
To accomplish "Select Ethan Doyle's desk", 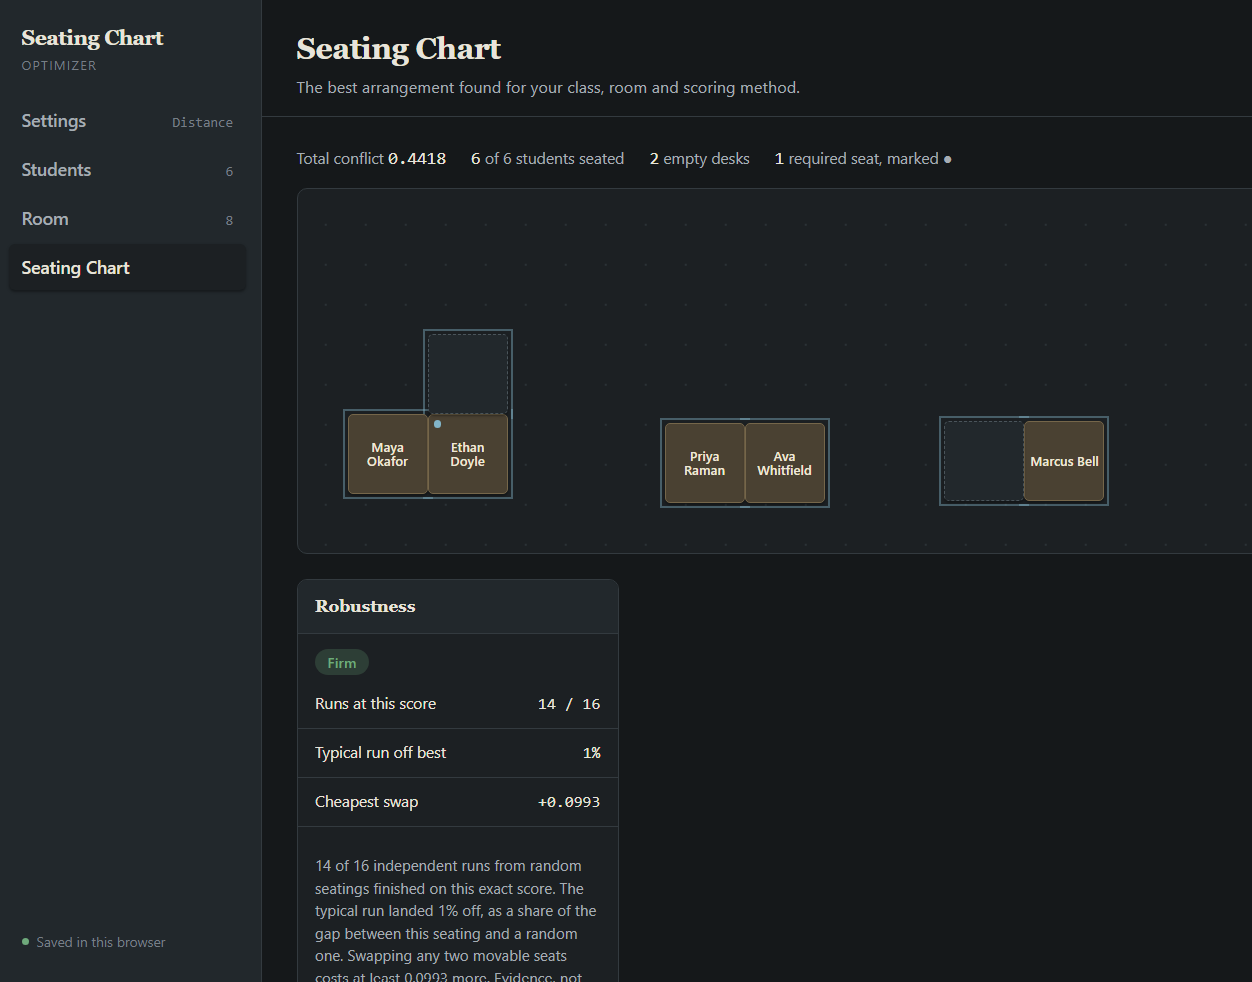I will coord(468,454).
